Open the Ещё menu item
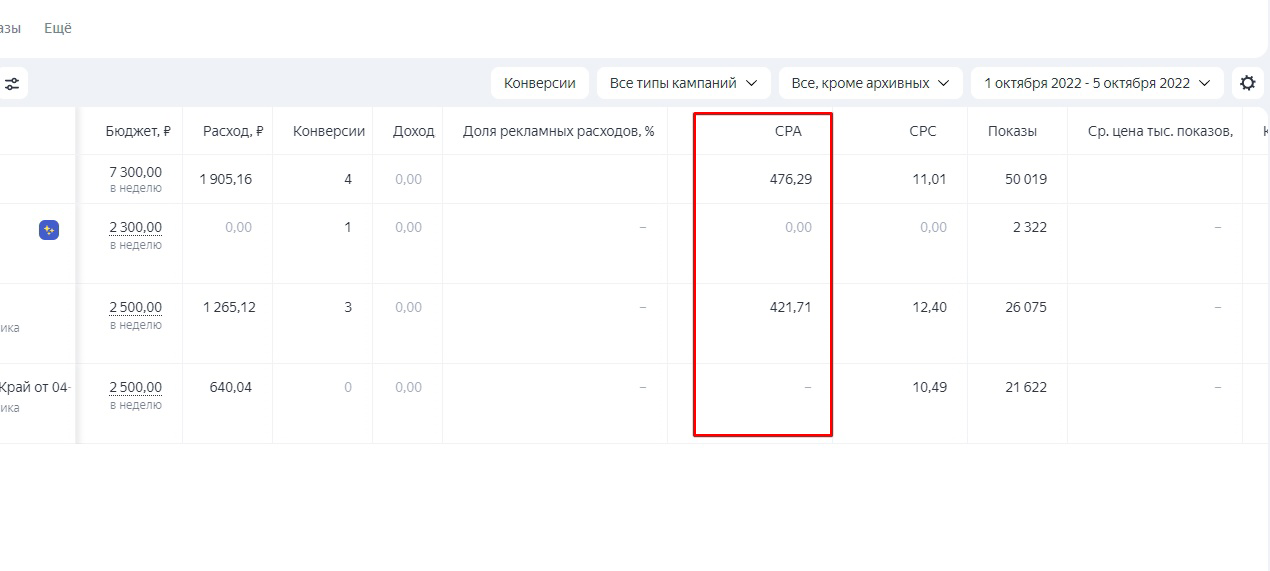Viewport: 1270px width, 571px height. point(58,28)
